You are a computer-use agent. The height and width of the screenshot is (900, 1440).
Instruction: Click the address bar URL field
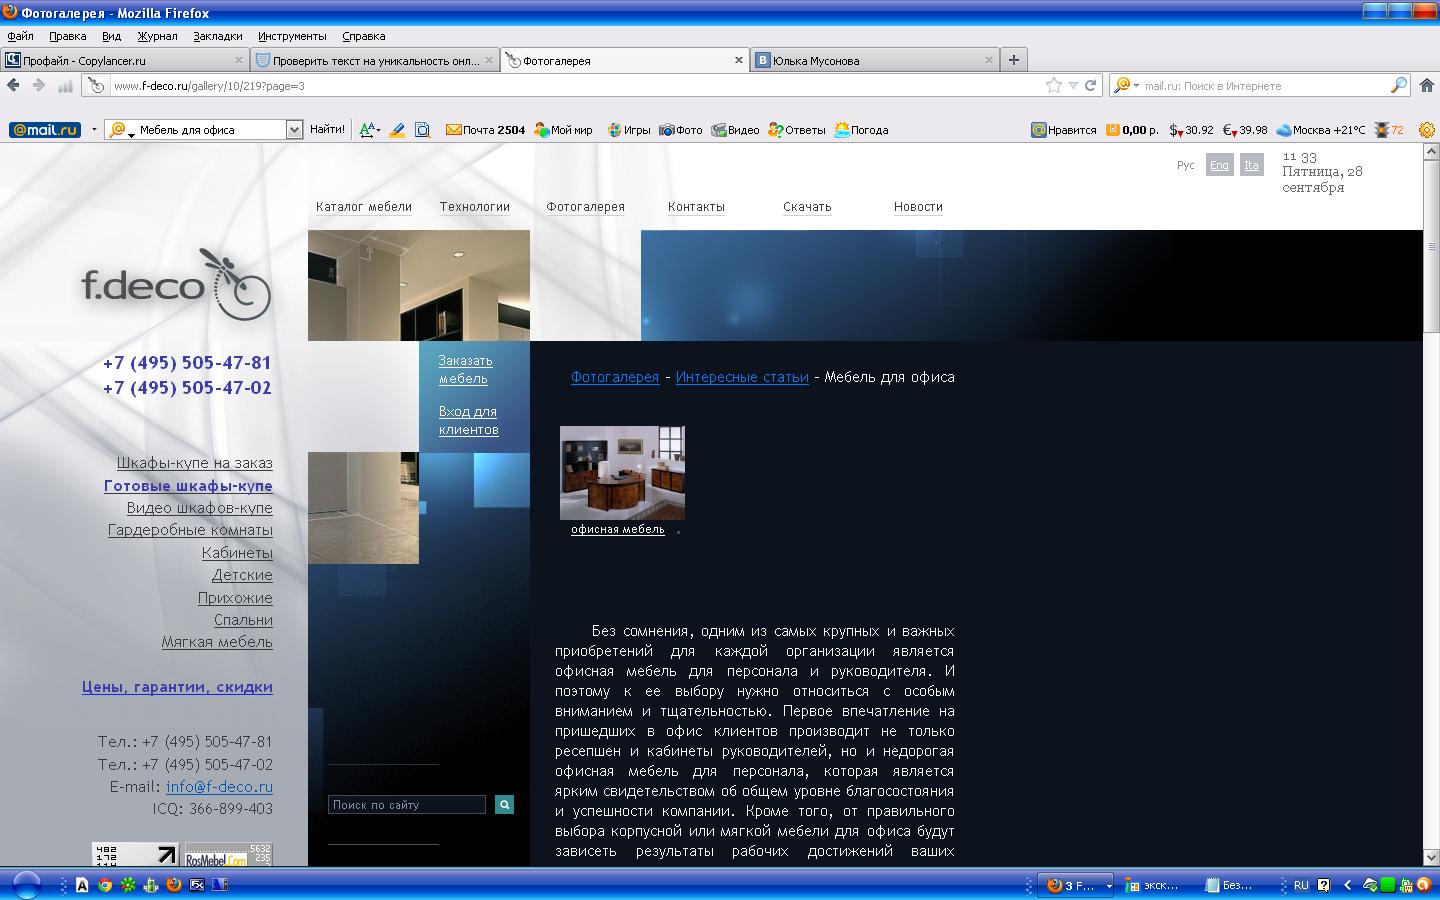click(x=575, y=86)
